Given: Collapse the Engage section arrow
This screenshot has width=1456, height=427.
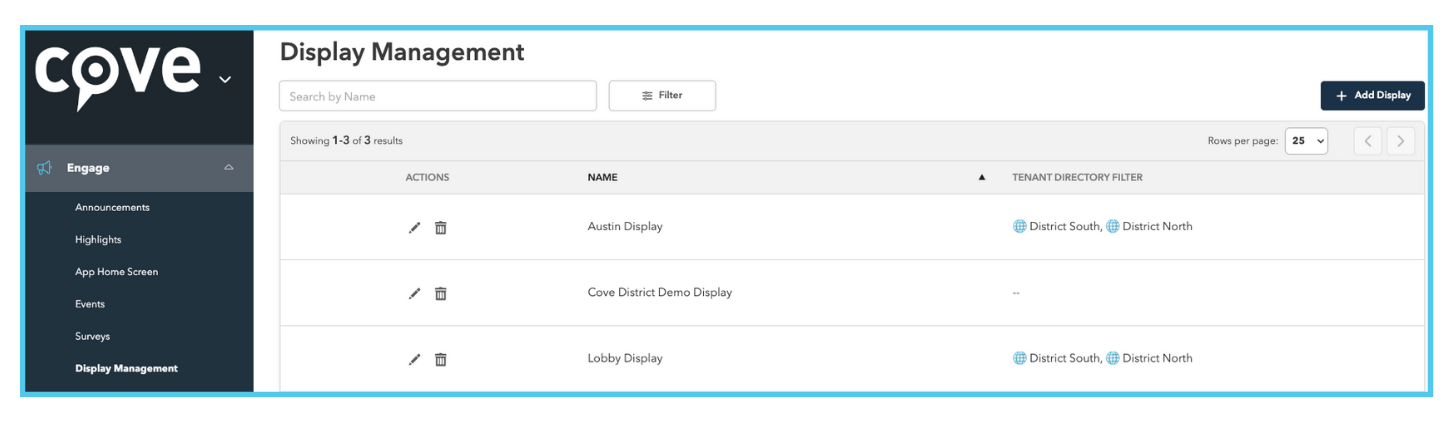Looking at the screenshot, I should (228, 168).
